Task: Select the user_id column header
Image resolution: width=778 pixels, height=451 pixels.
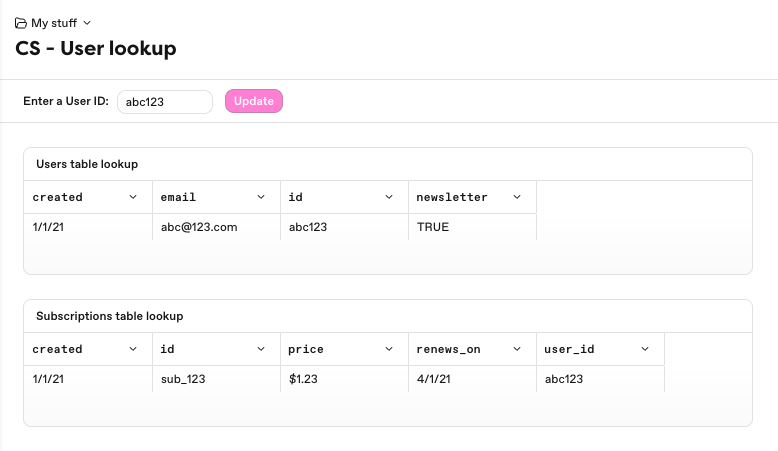Action: click(x=600, y=349)
